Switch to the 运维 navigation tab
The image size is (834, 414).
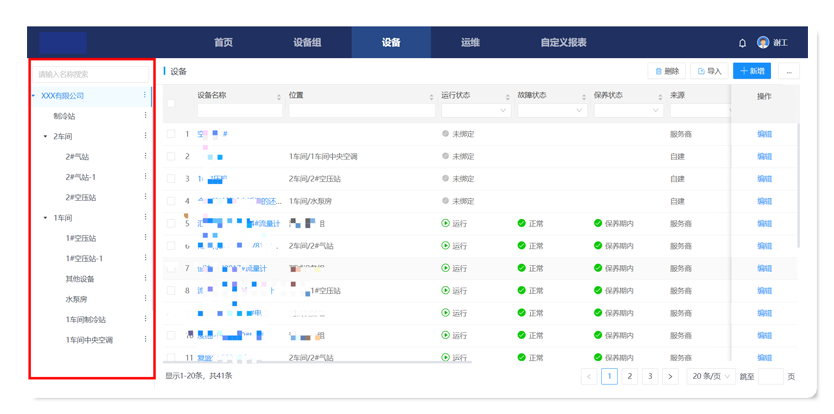470,43
